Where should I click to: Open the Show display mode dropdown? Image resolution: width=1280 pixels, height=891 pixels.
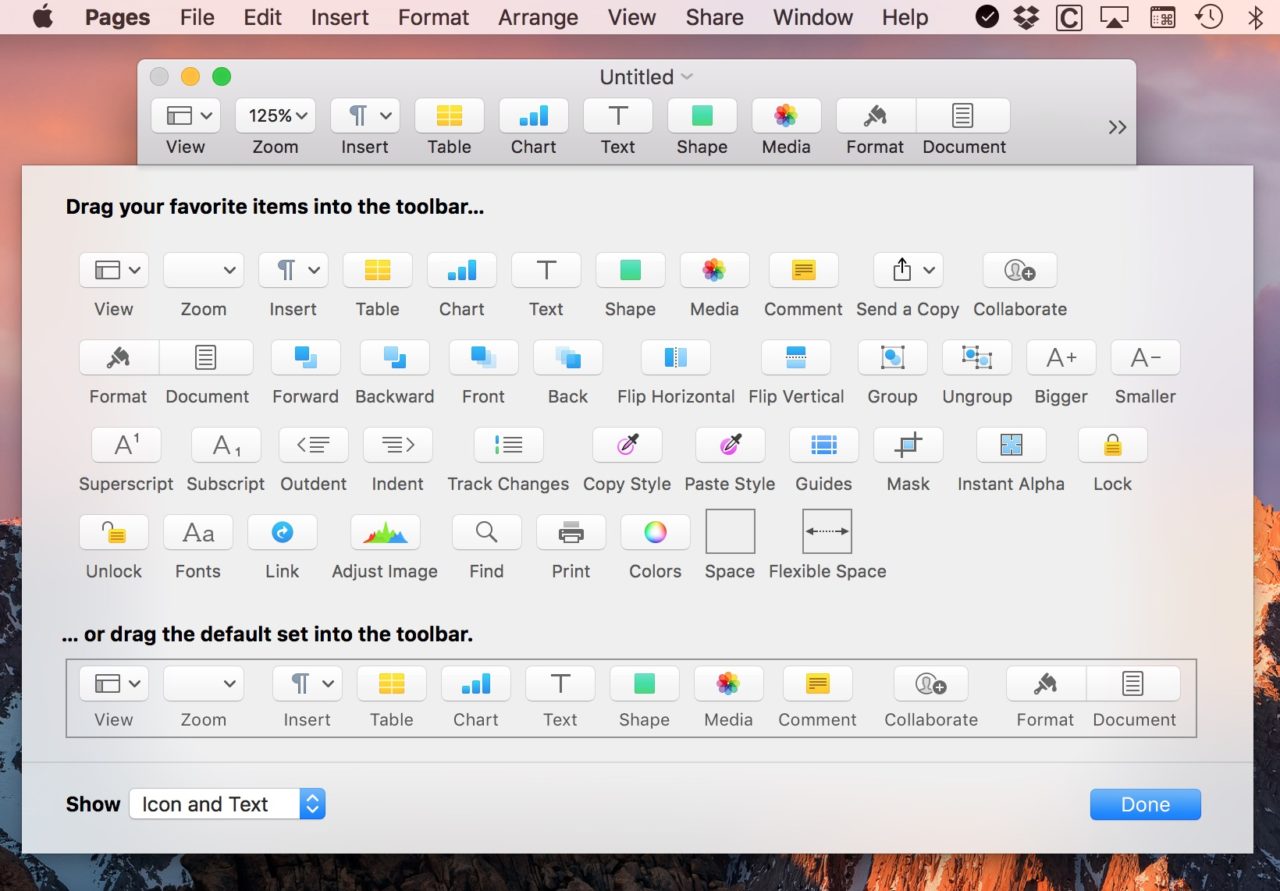(x=227, y=803)
